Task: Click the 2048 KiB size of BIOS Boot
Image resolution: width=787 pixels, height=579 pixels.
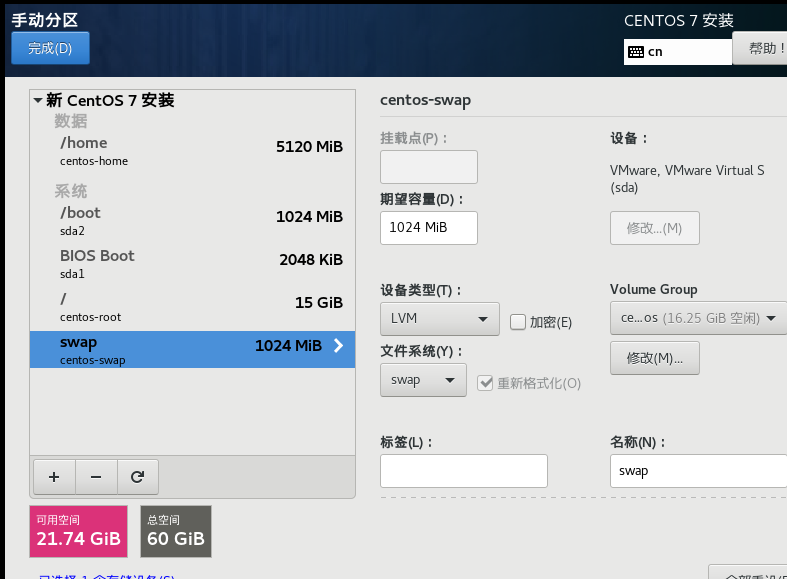Action: point(311,259)
